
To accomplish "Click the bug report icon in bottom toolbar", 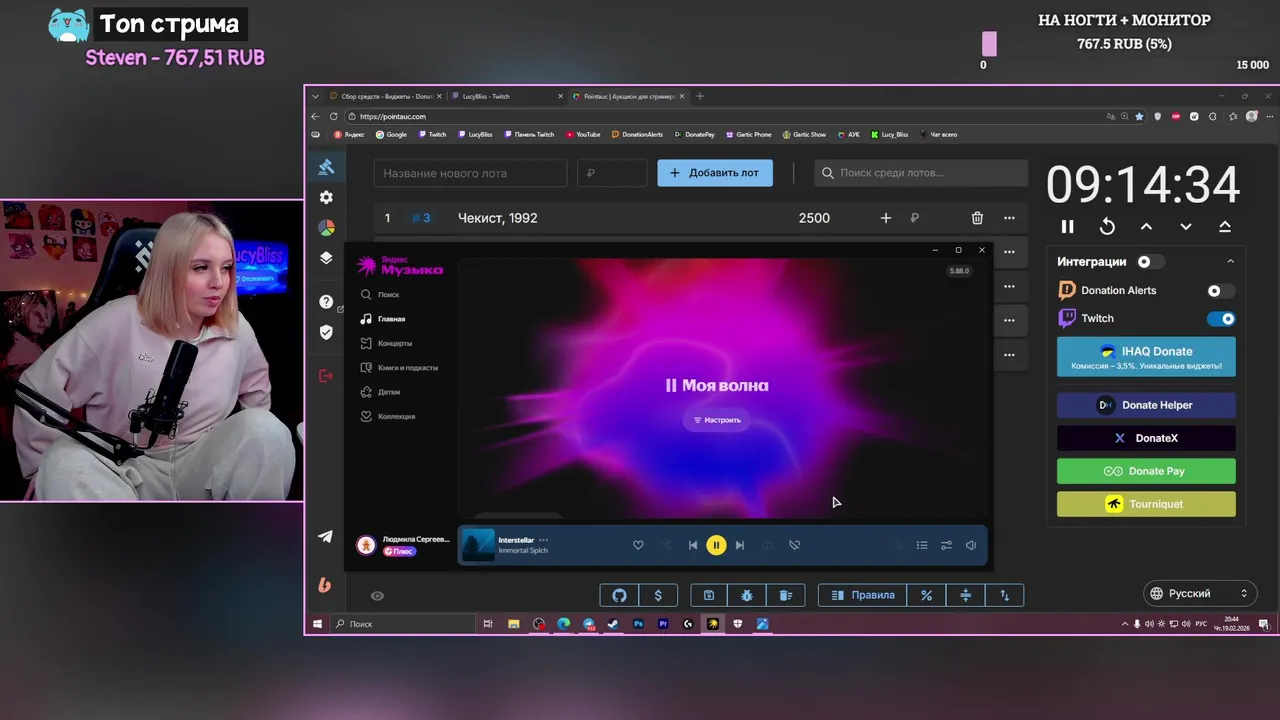I will 747,595.
